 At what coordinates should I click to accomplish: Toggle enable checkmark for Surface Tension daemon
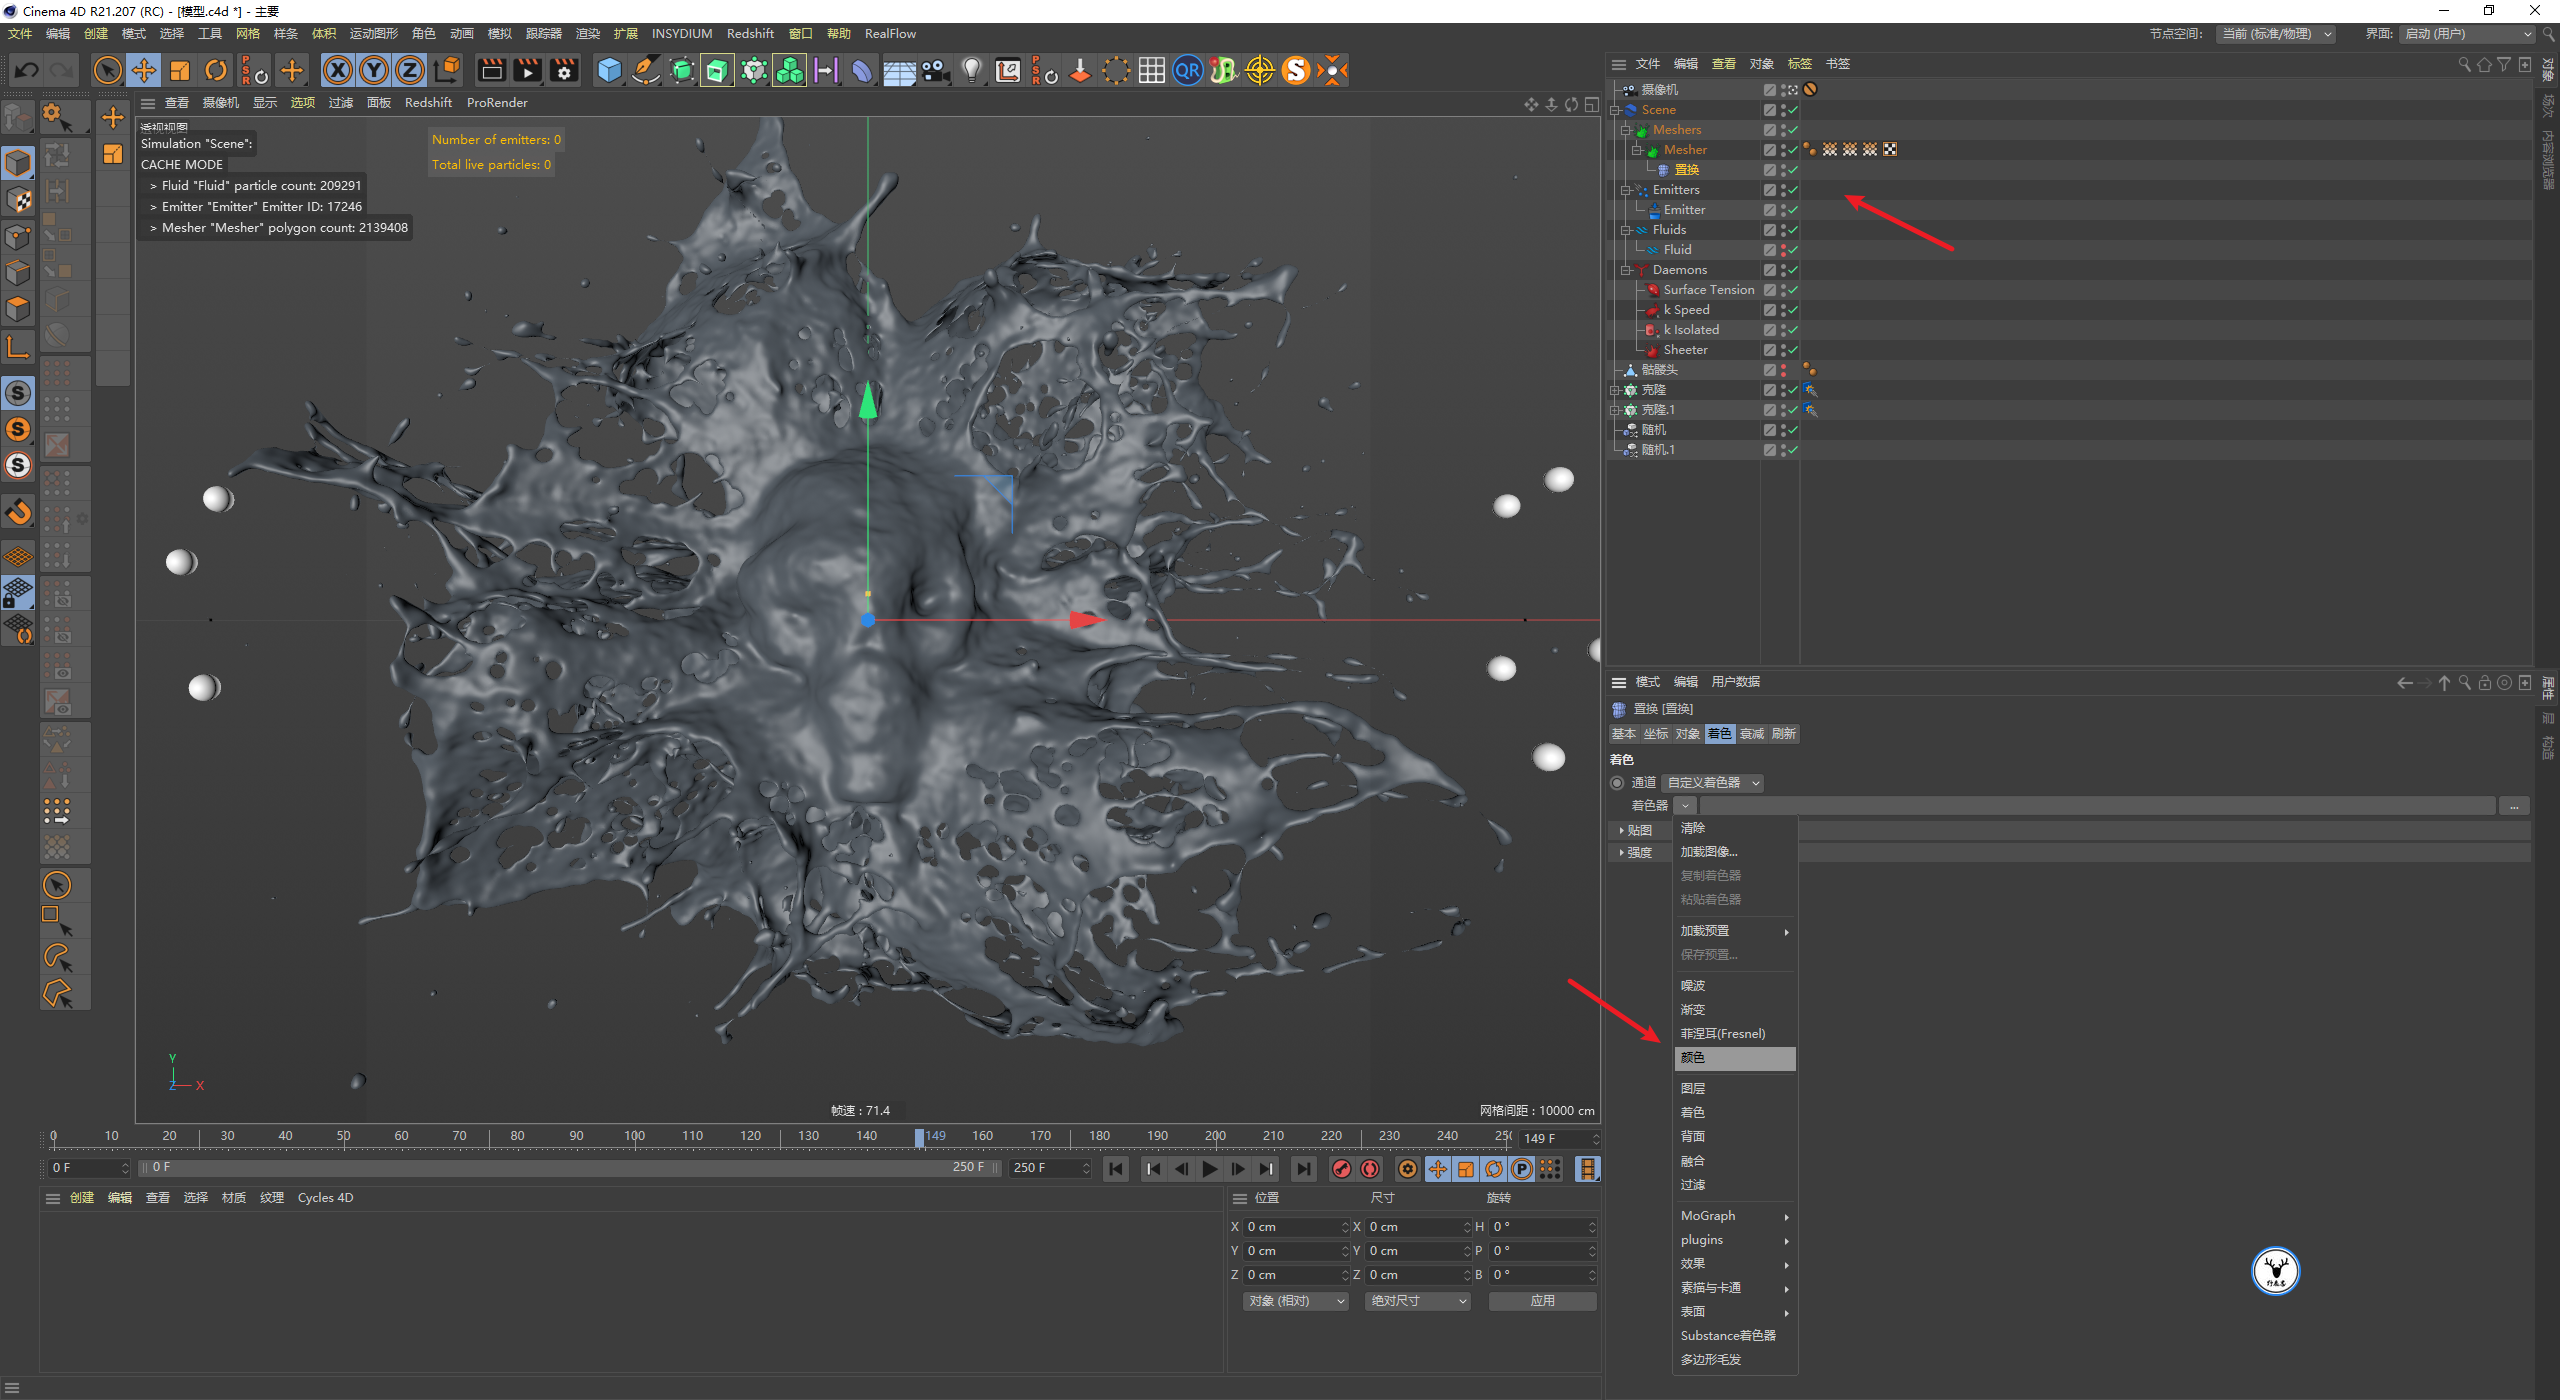tap(1794, 290)
